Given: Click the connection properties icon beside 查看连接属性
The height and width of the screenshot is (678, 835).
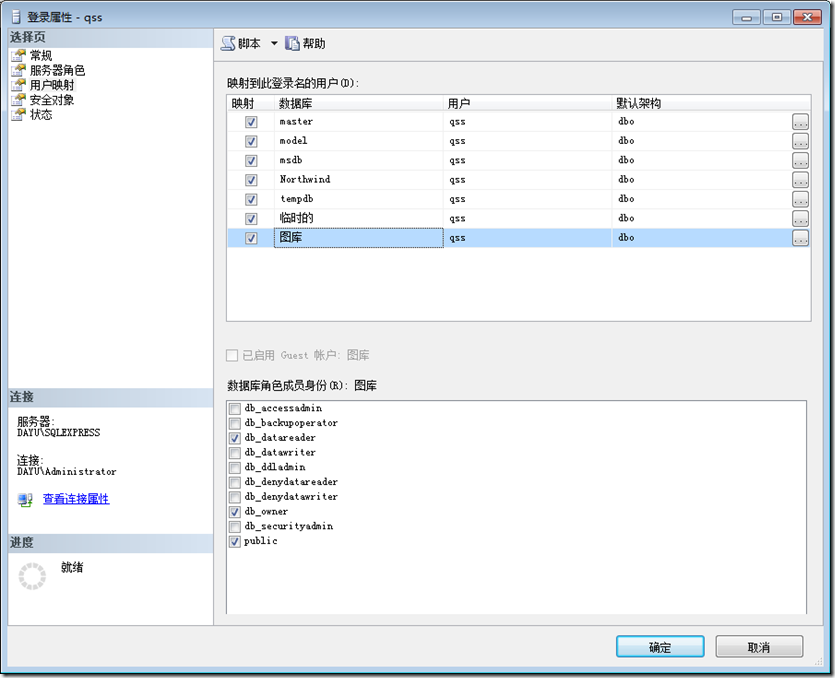Looking at the screenshot, I should [25, 499].
